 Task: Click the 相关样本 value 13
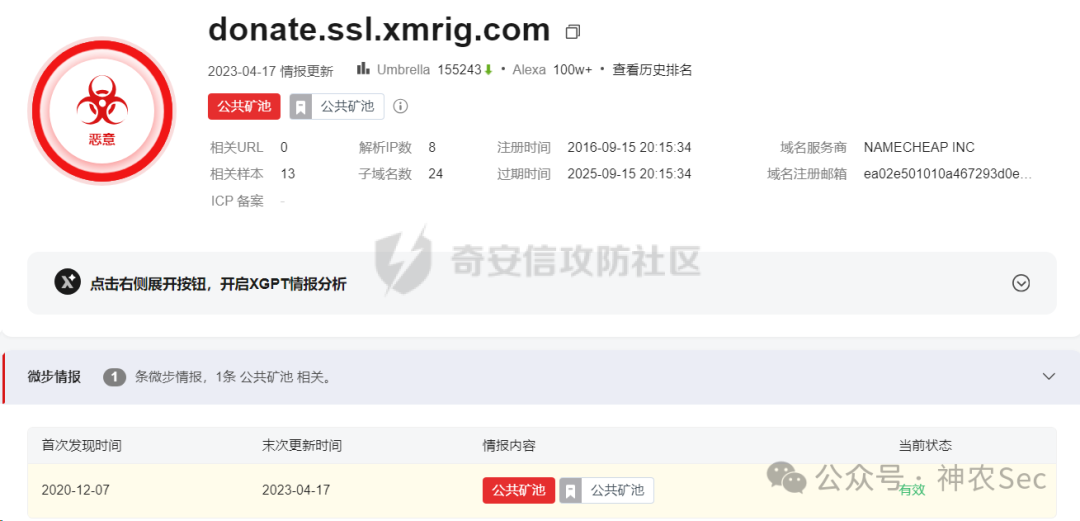point(288,174)
